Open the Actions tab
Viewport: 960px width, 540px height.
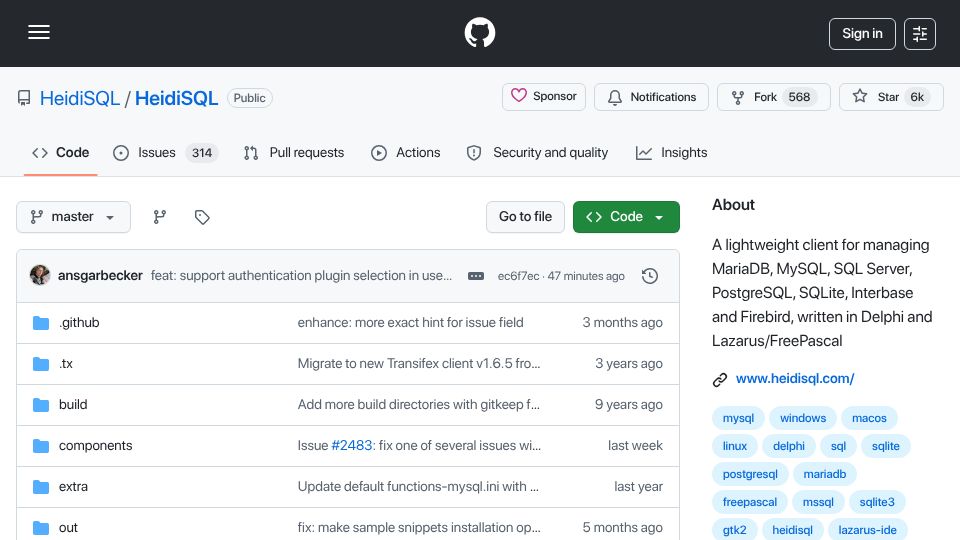405,152
